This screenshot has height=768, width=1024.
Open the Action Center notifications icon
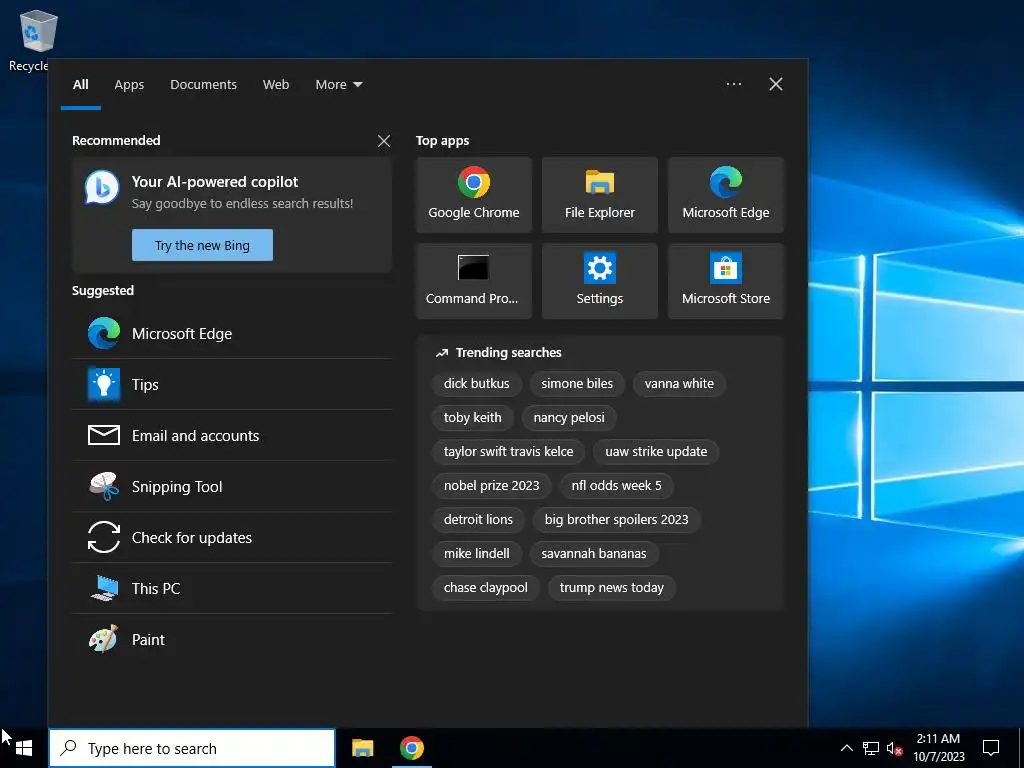click(991, 748)
